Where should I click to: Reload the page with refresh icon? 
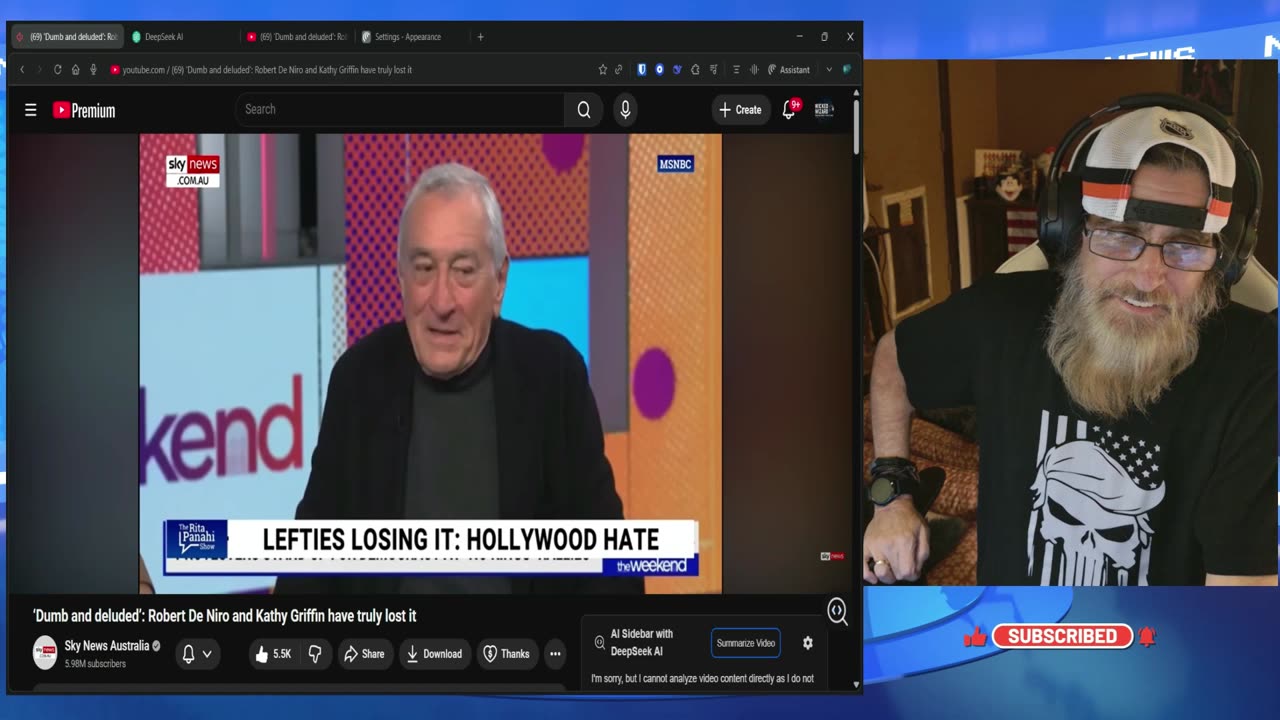[x=57, y=70]
